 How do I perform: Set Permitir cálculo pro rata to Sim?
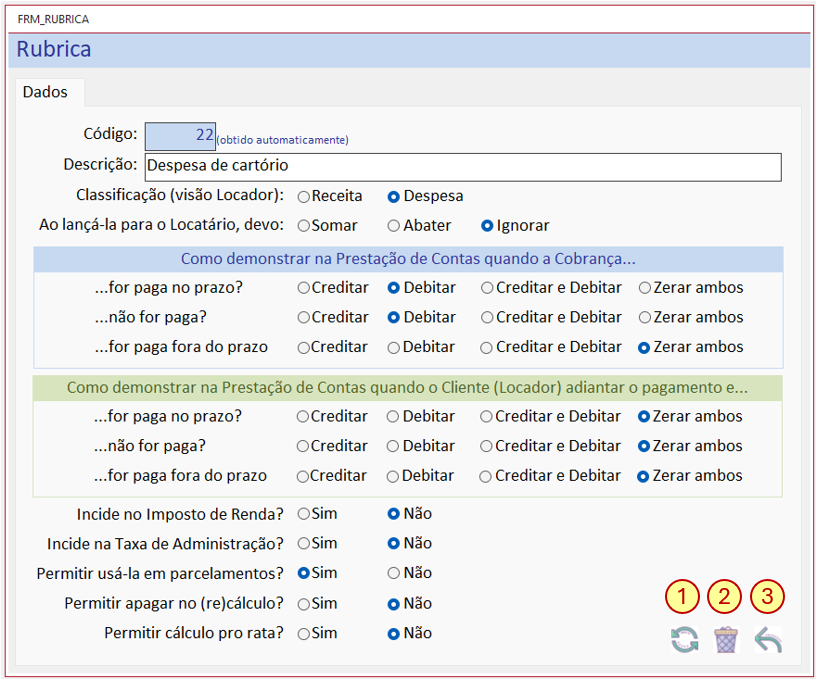[x=304, y=634]
